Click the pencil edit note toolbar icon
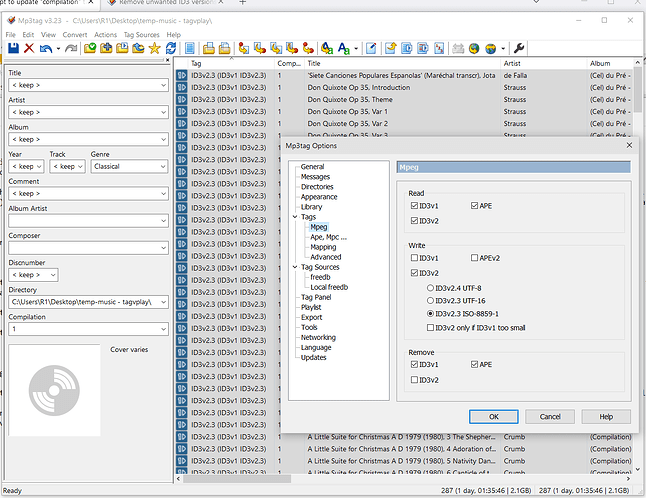 (371, 48)
